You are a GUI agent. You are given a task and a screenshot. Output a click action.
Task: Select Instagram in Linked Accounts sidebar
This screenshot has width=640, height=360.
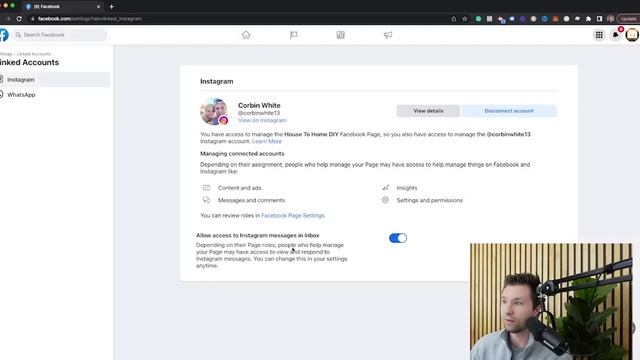(55, 80)
